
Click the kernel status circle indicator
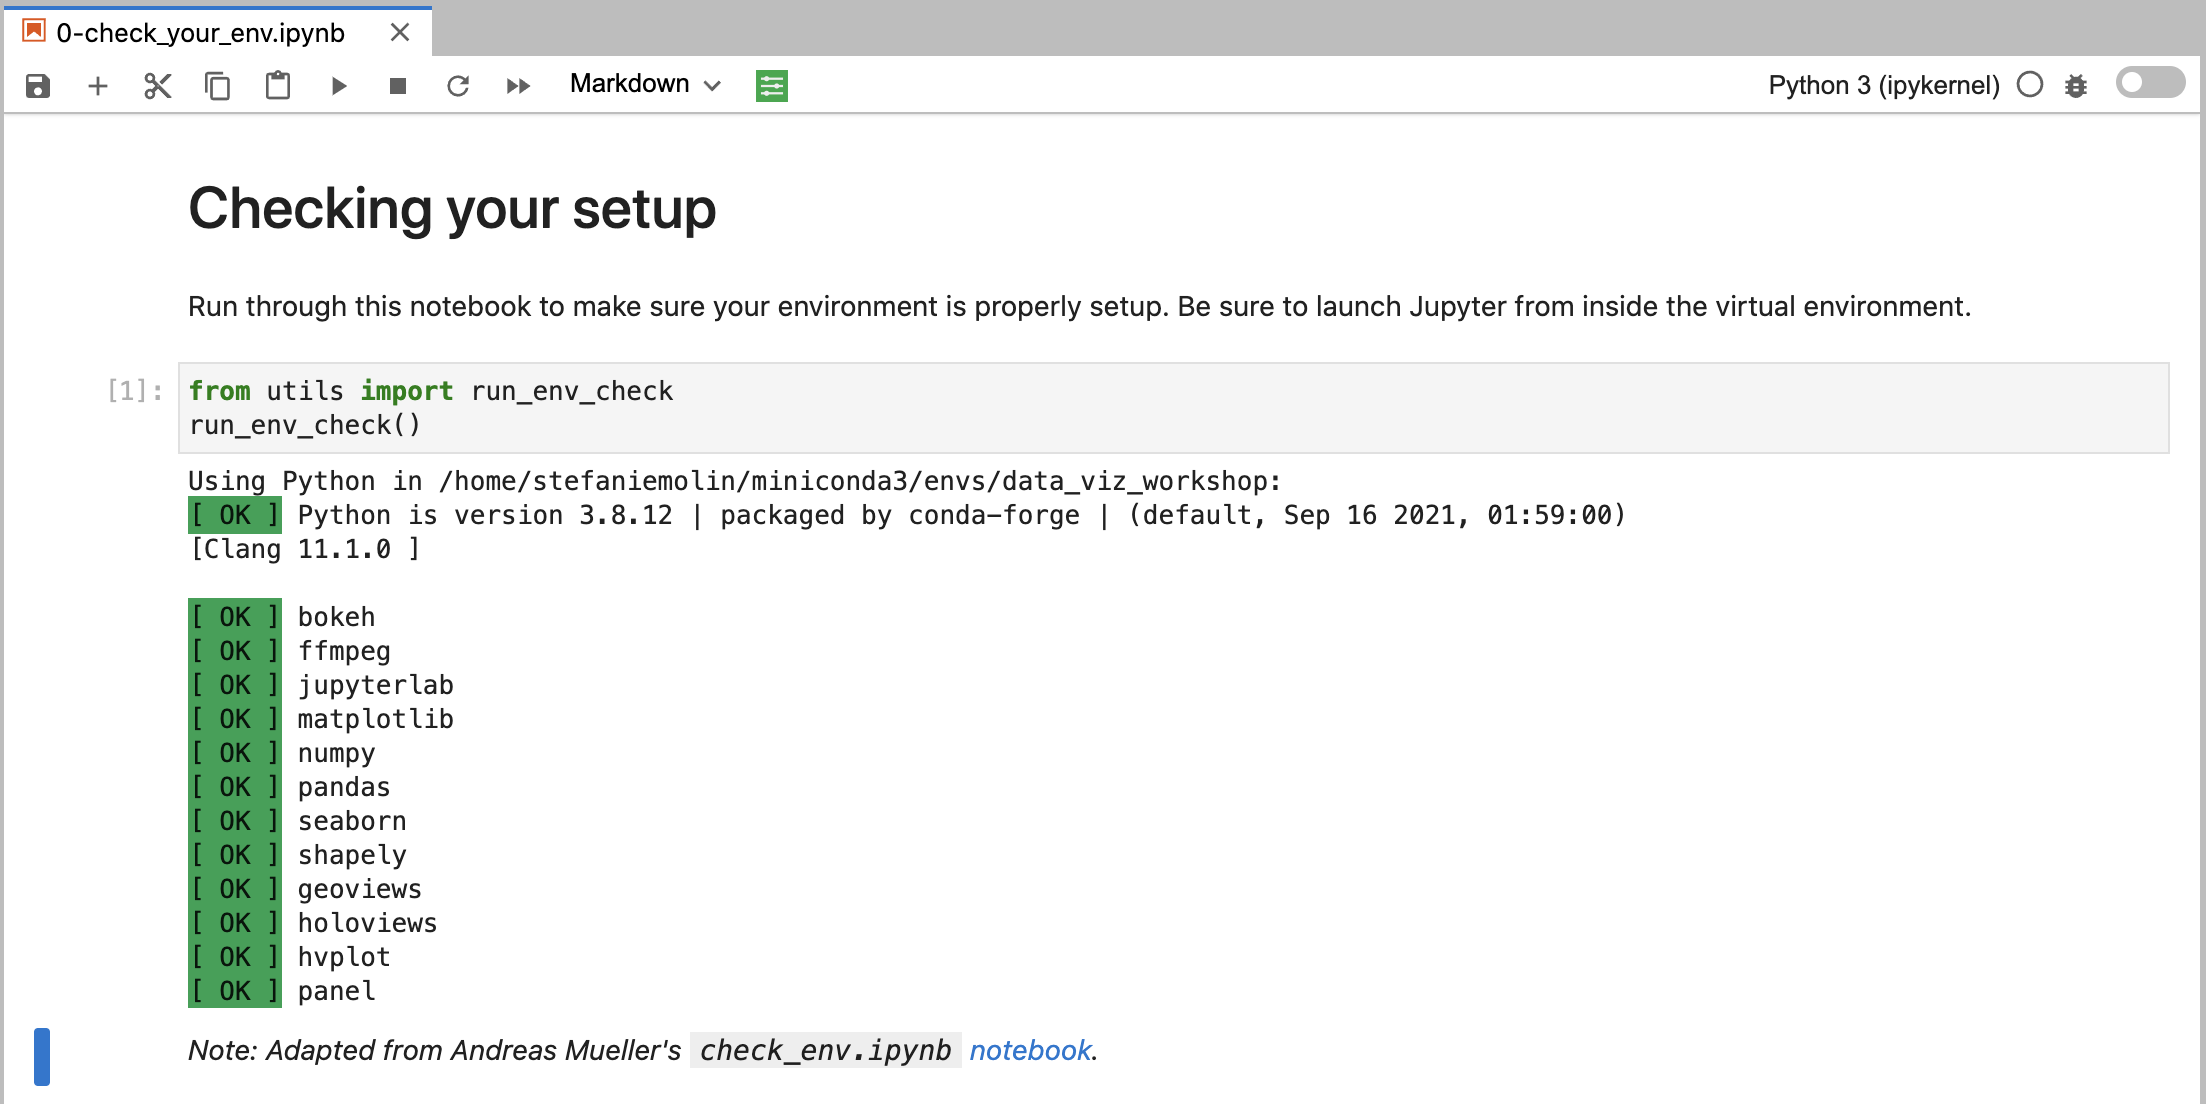click(x=2030, y=85)
